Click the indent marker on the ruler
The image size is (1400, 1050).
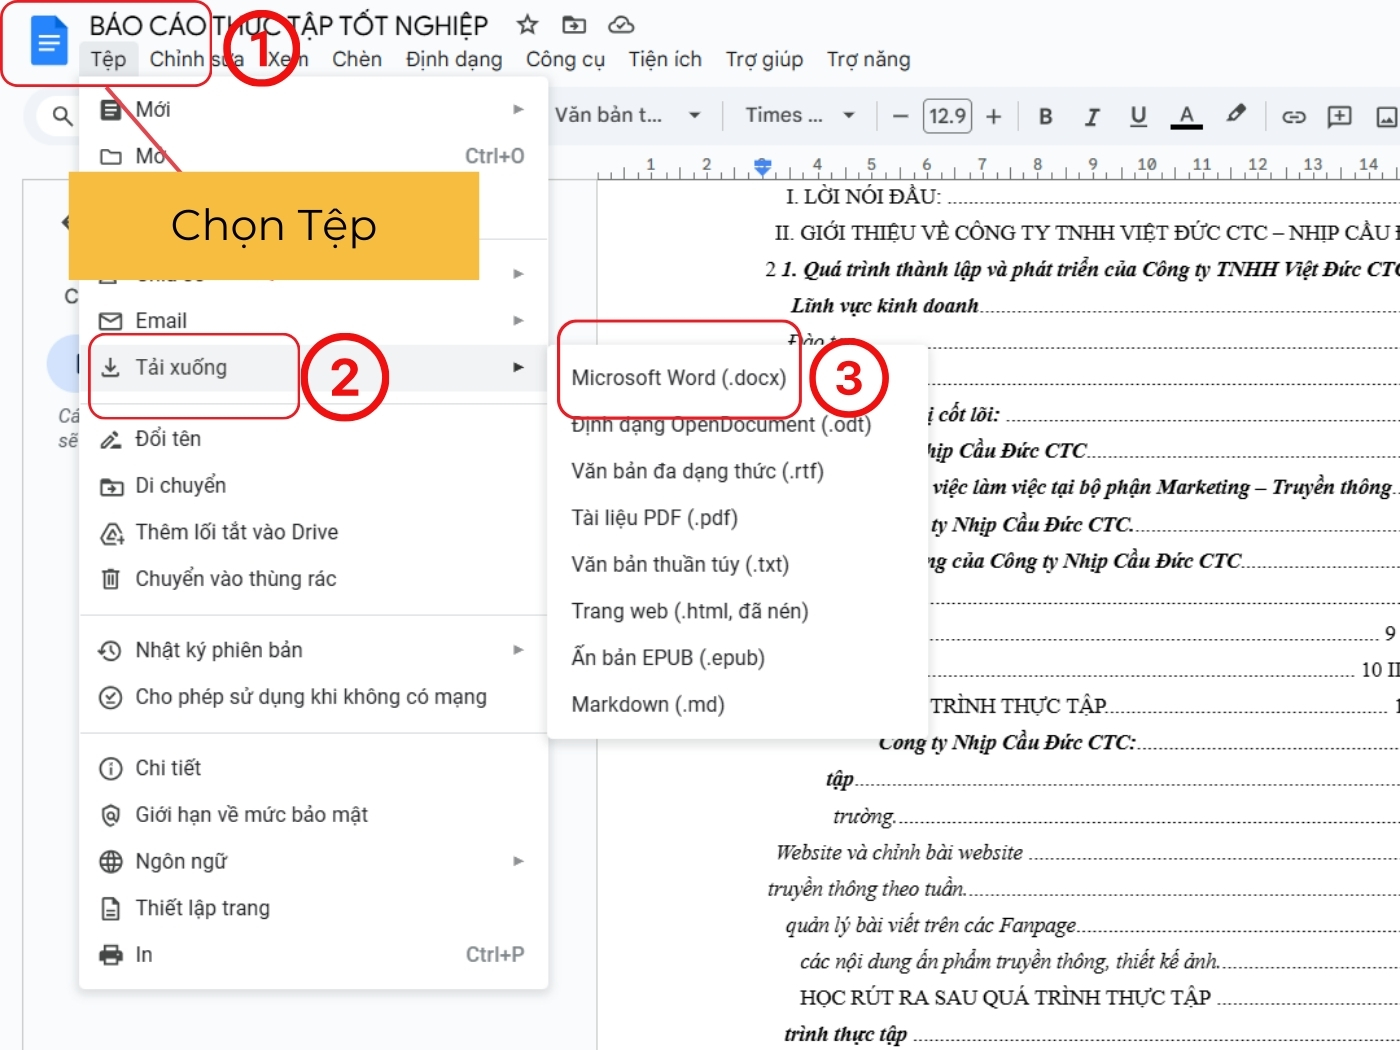click(762, 166)
